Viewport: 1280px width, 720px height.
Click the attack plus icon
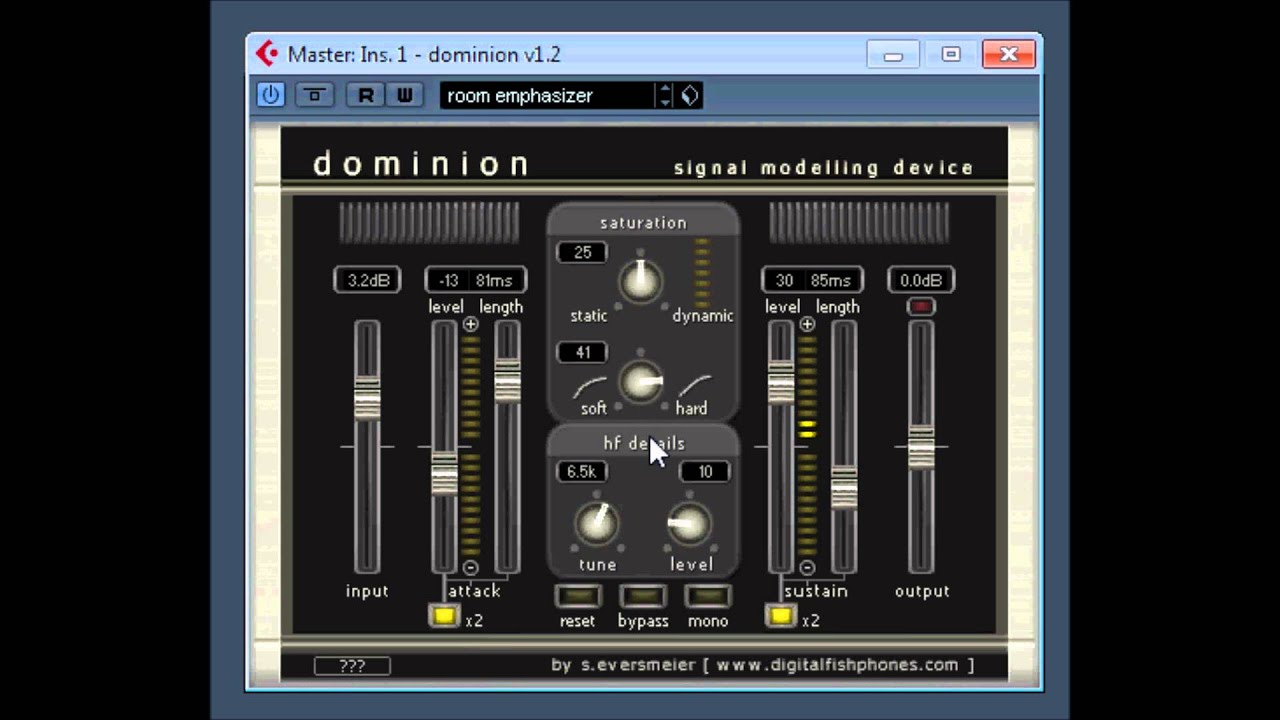click(470, 324)
